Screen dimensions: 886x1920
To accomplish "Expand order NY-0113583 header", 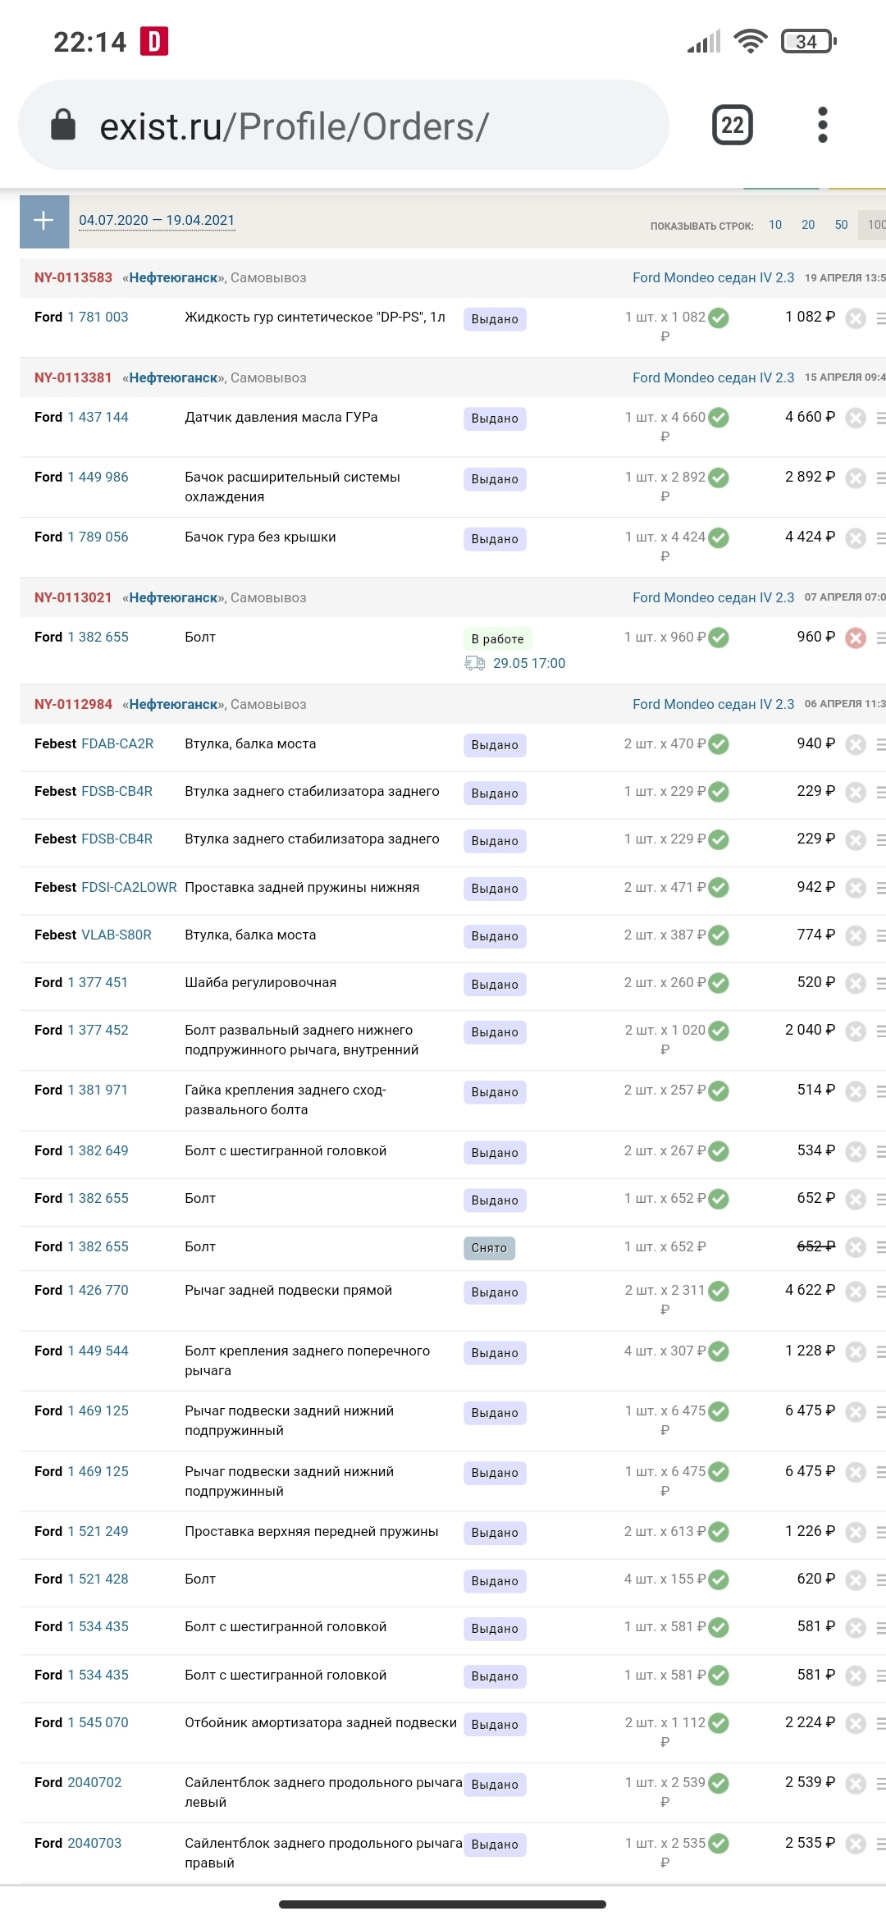I will pyautogui.click(x=73, y=278).
